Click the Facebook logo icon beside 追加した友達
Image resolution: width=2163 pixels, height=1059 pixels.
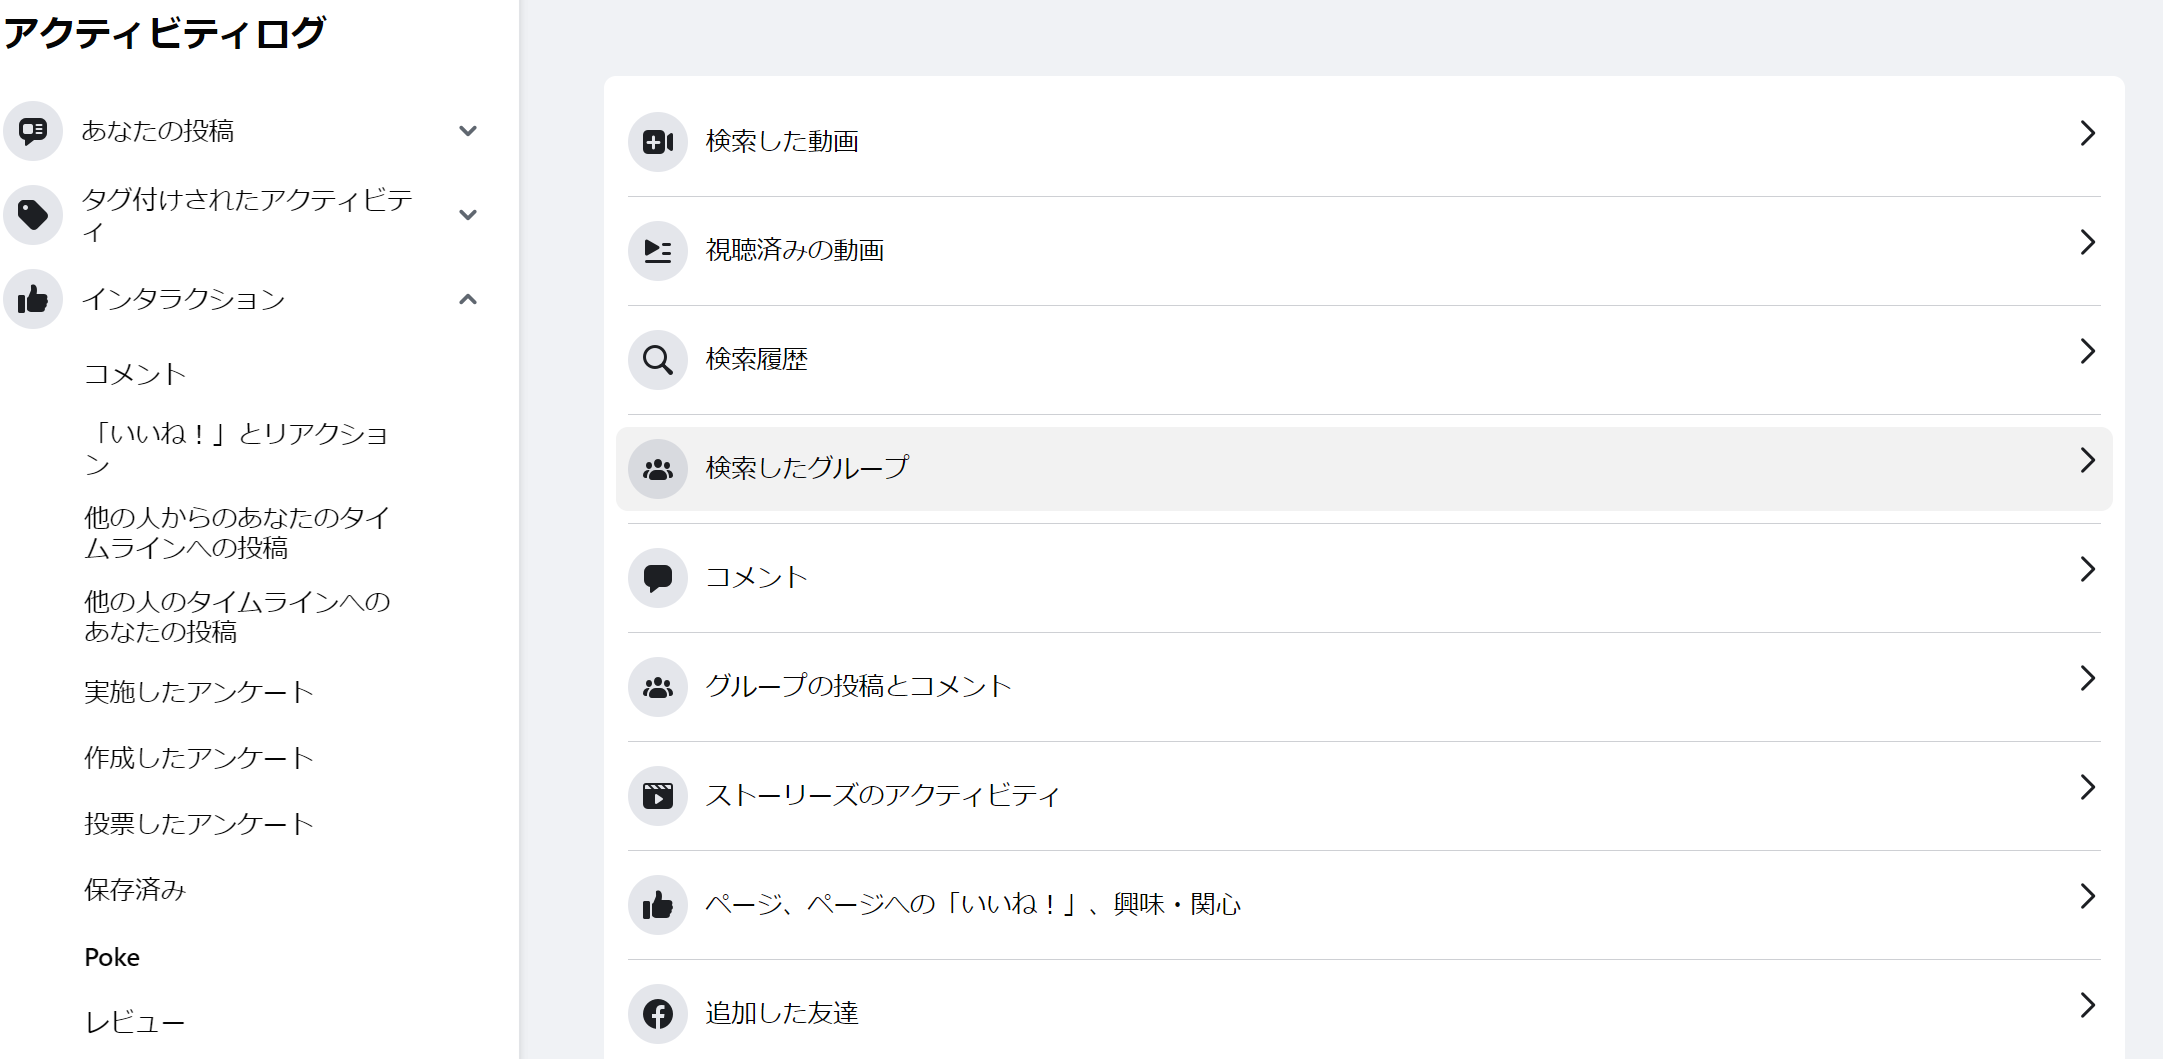click(x=658, y=1014)
